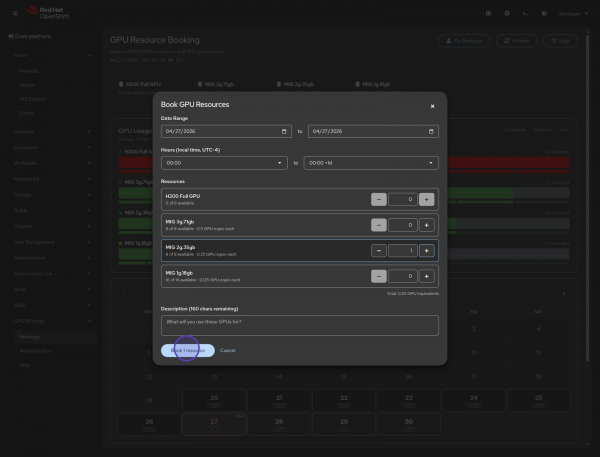Refresh the GPU booking page
This screenshot has width=600, height=457.
click(517, 41)
